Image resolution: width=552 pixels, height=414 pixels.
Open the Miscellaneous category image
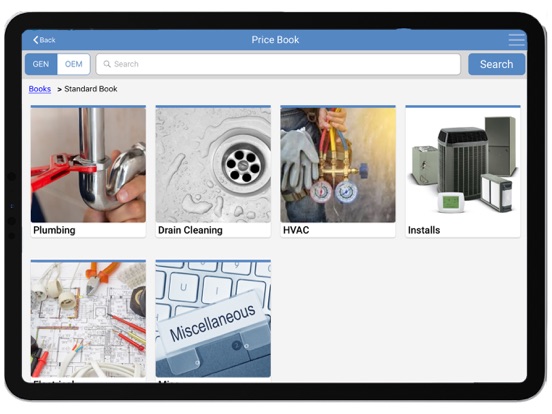click(x=213, y=320)
